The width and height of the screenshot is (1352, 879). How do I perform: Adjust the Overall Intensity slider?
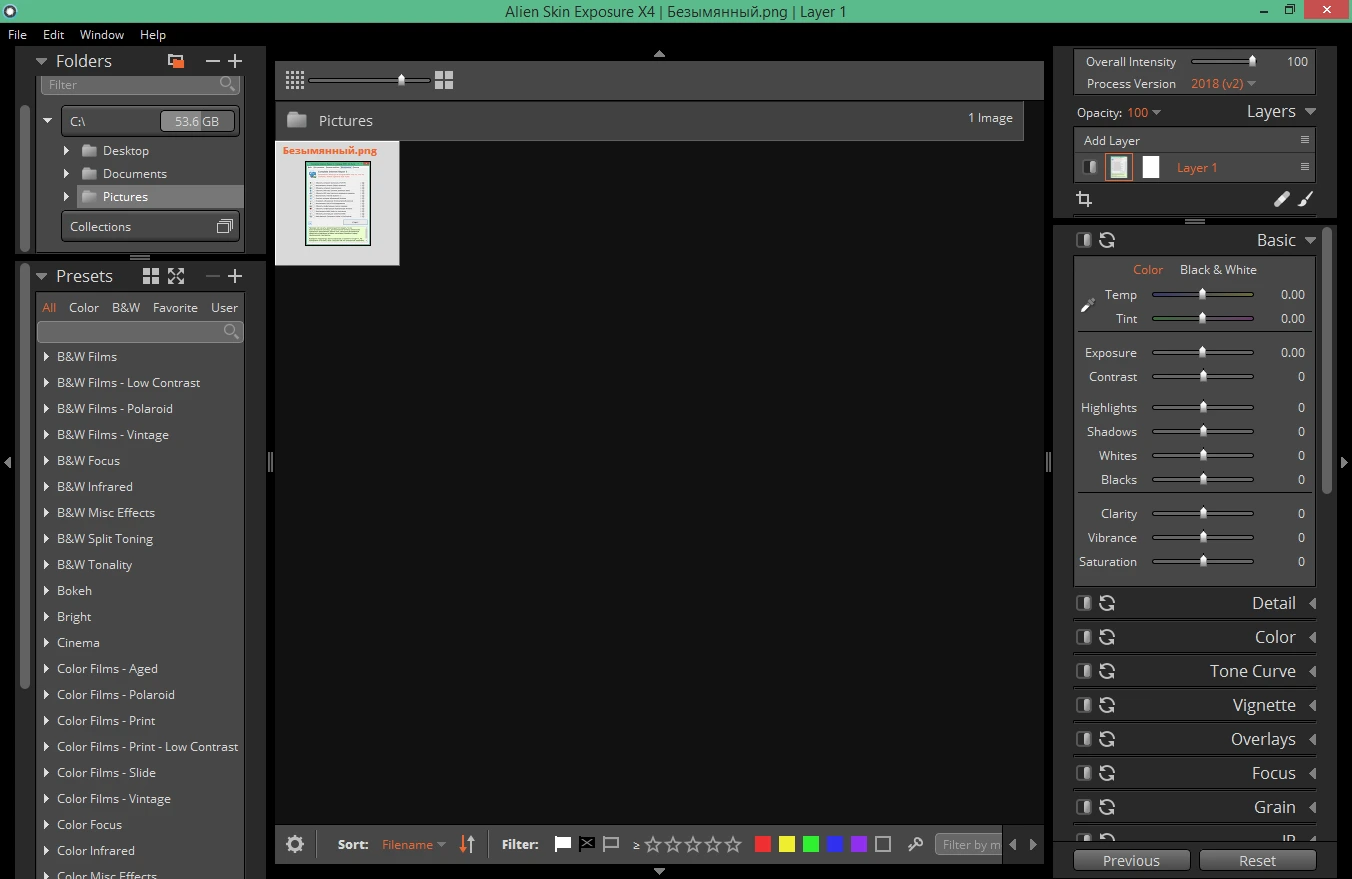(x=1224, y=61)
